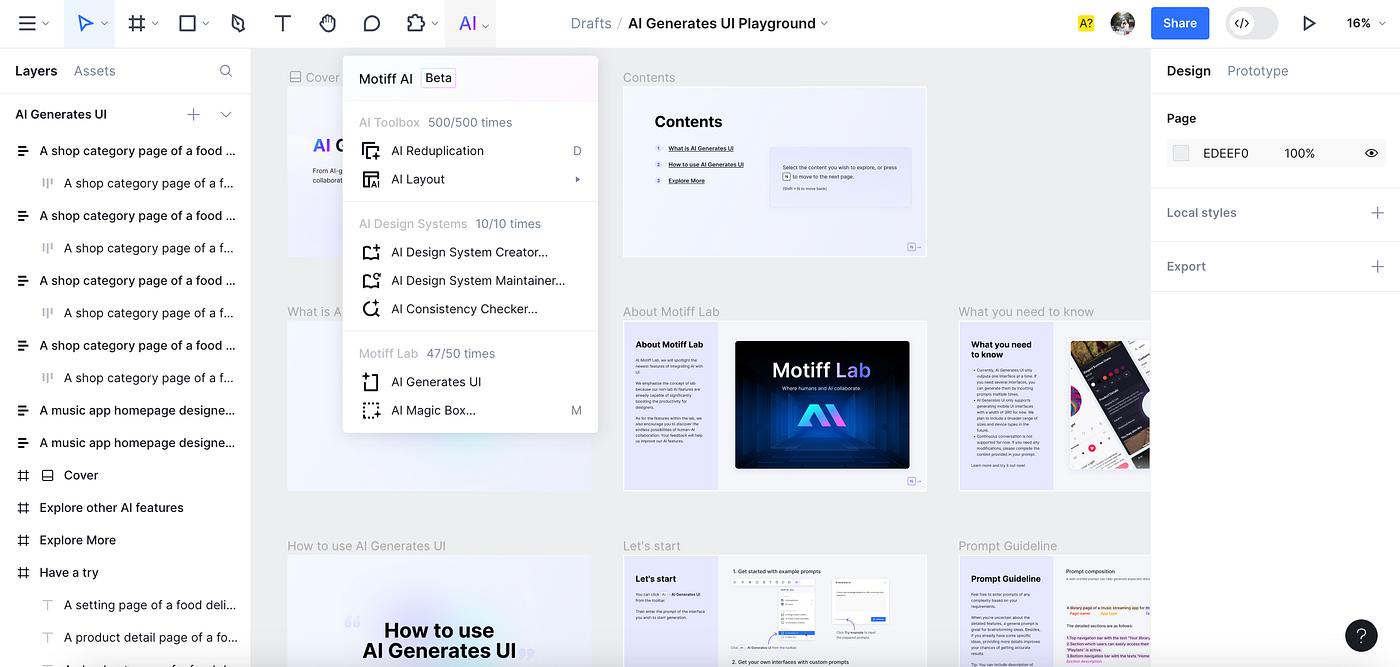Start presentation with play icon

(1309, 23)
